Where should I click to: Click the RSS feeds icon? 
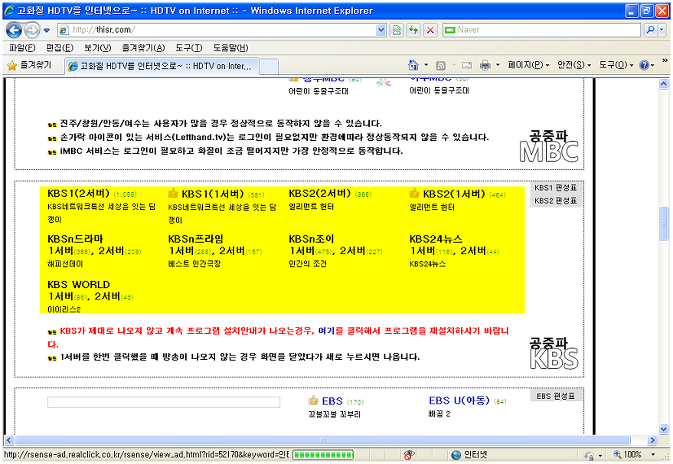click(x=441, y=66)
